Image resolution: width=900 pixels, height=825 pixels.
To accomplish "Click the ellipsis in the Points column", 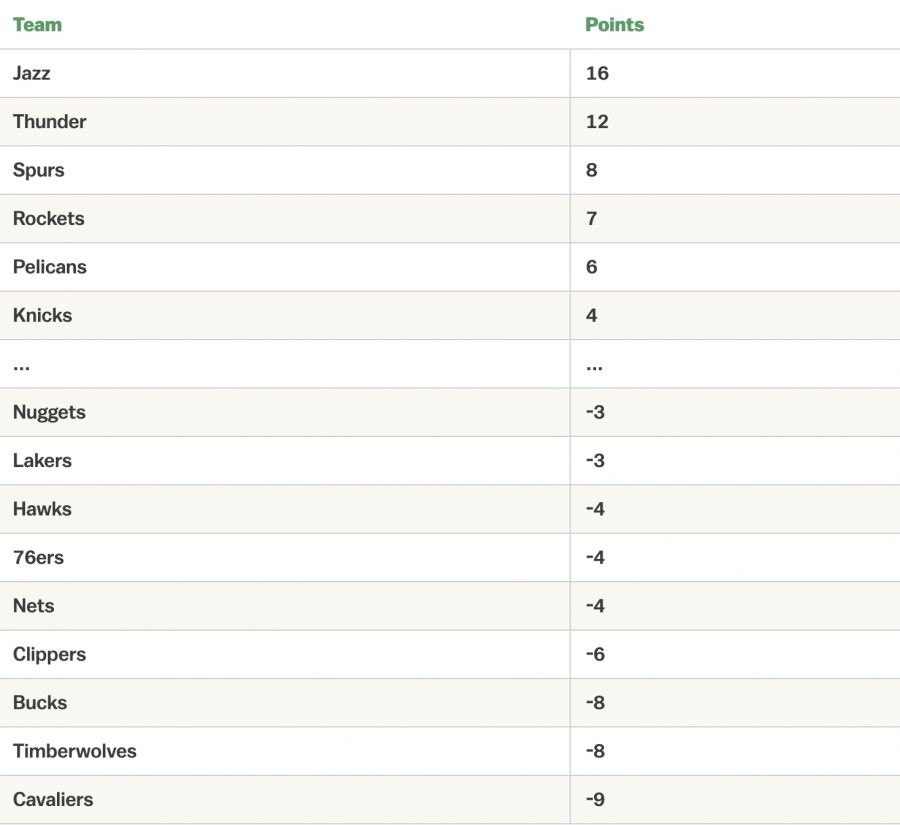I will (x=594, y=366).
